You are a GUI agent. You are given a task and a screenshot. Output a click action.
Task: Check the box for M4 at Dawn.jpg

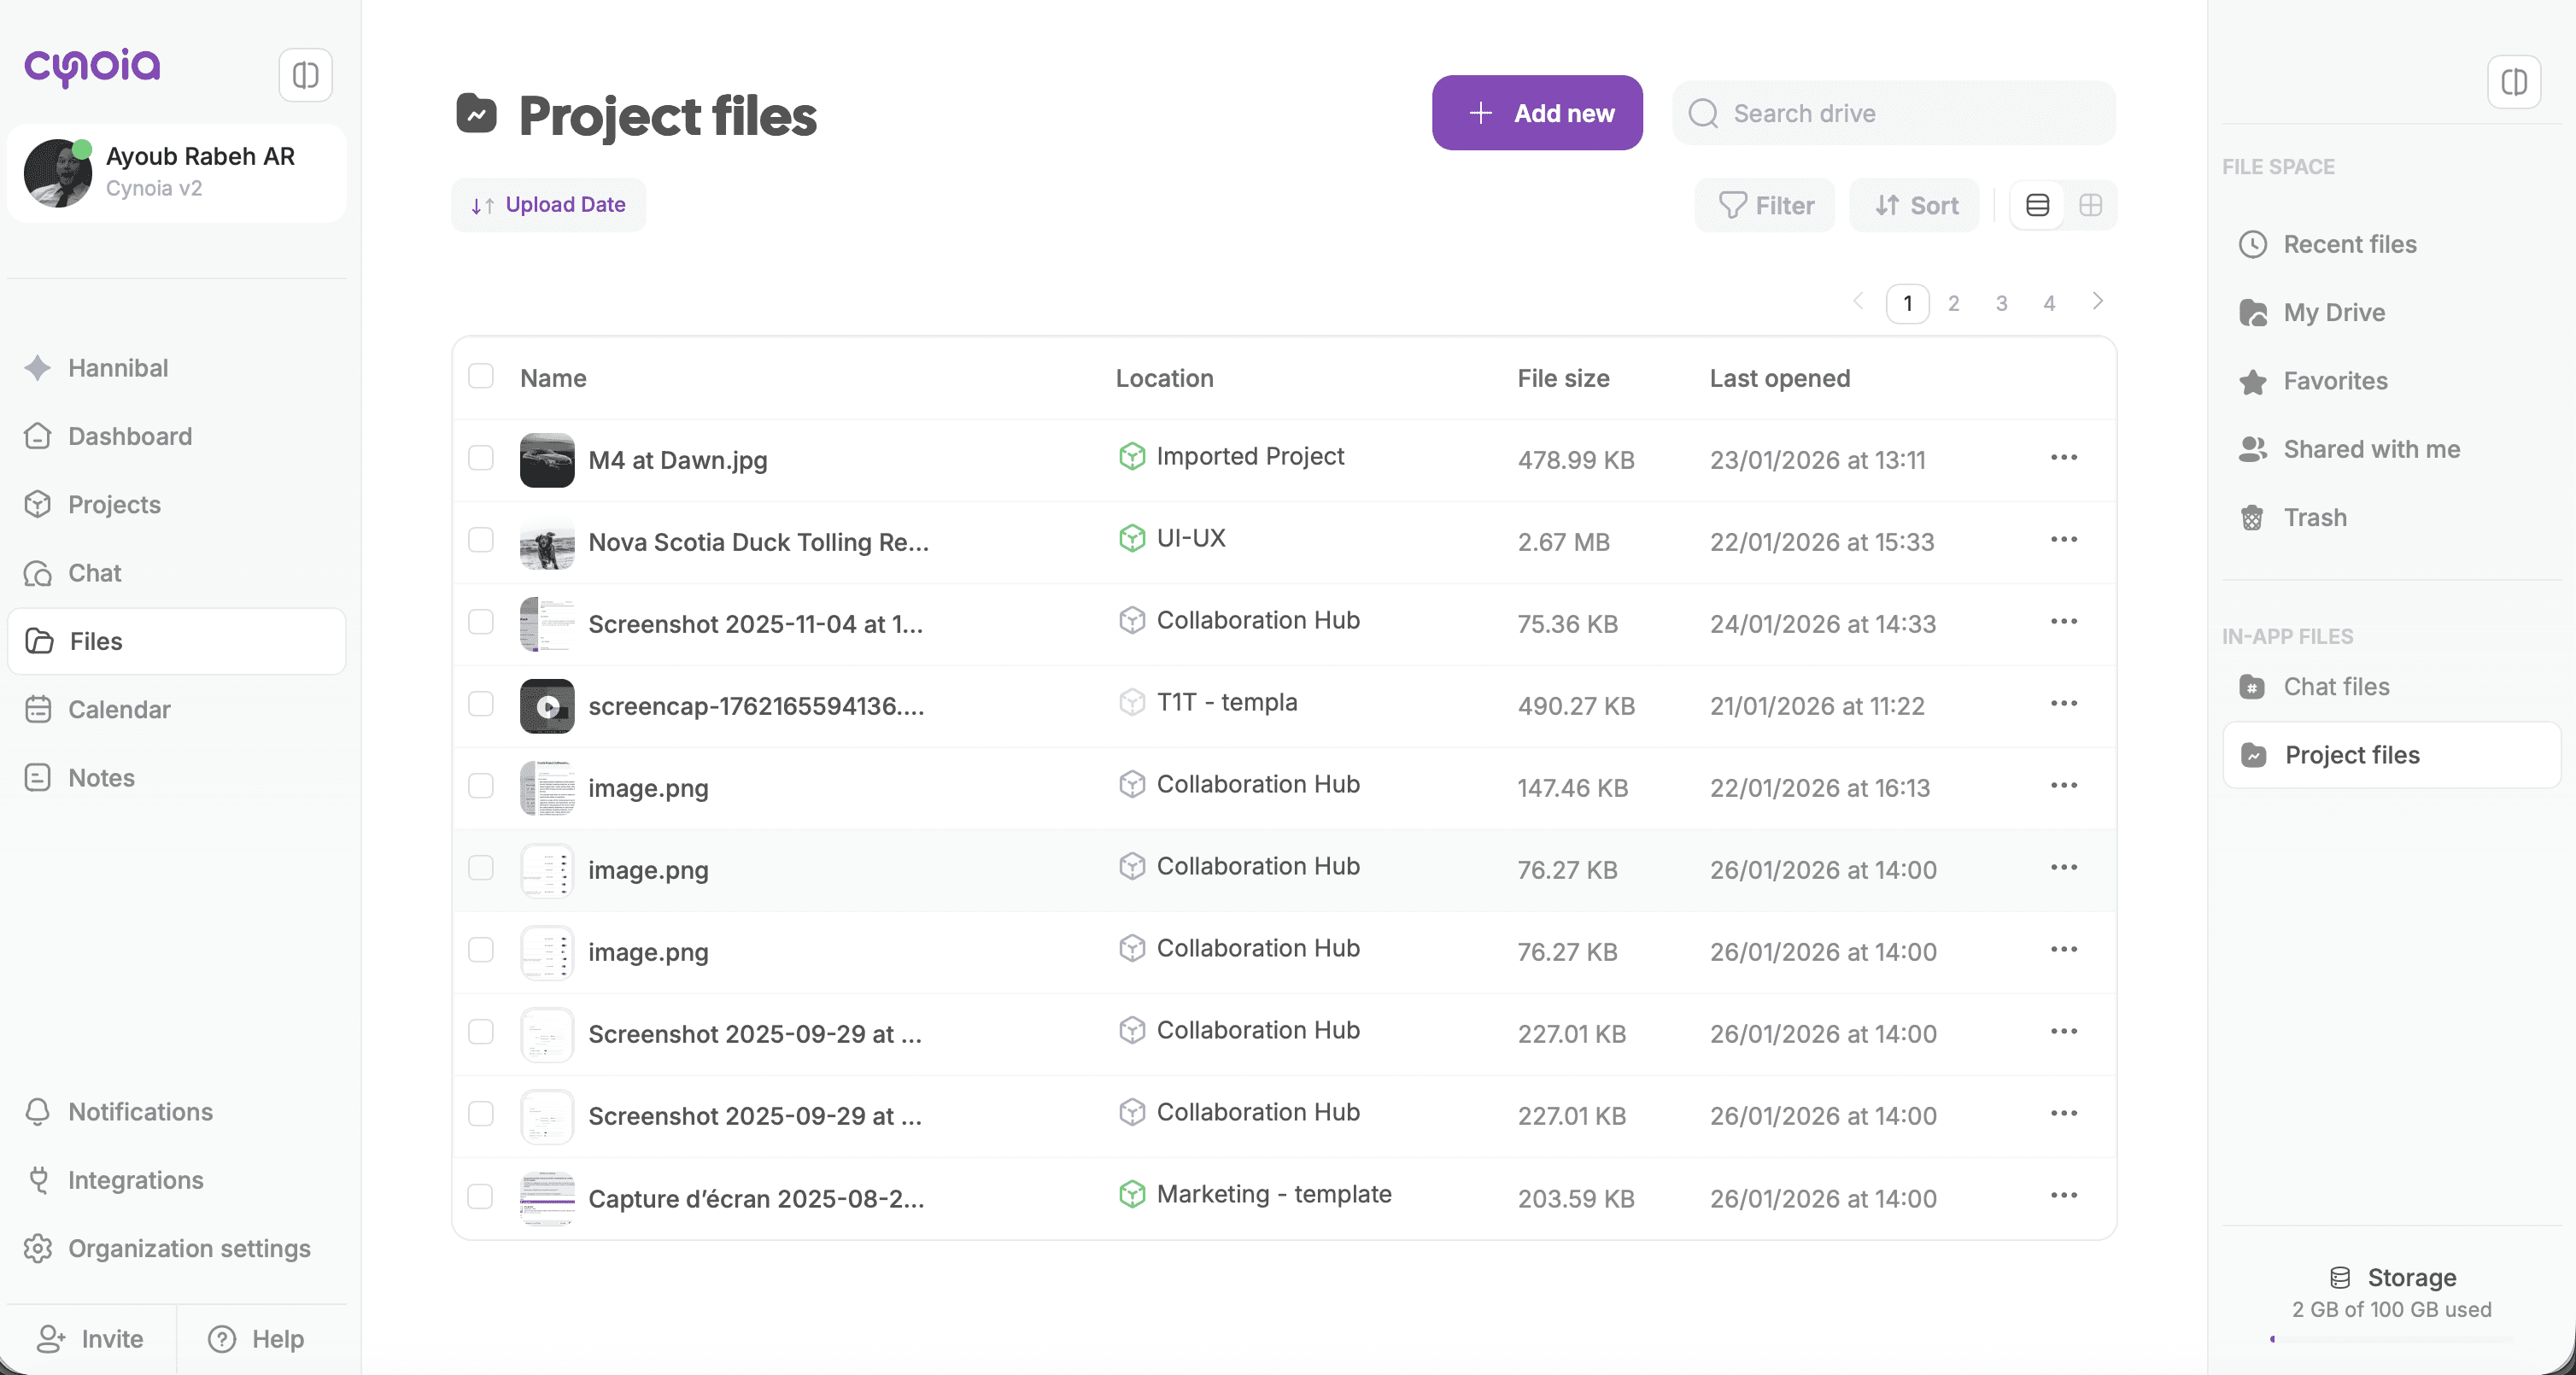coord(481,459)
